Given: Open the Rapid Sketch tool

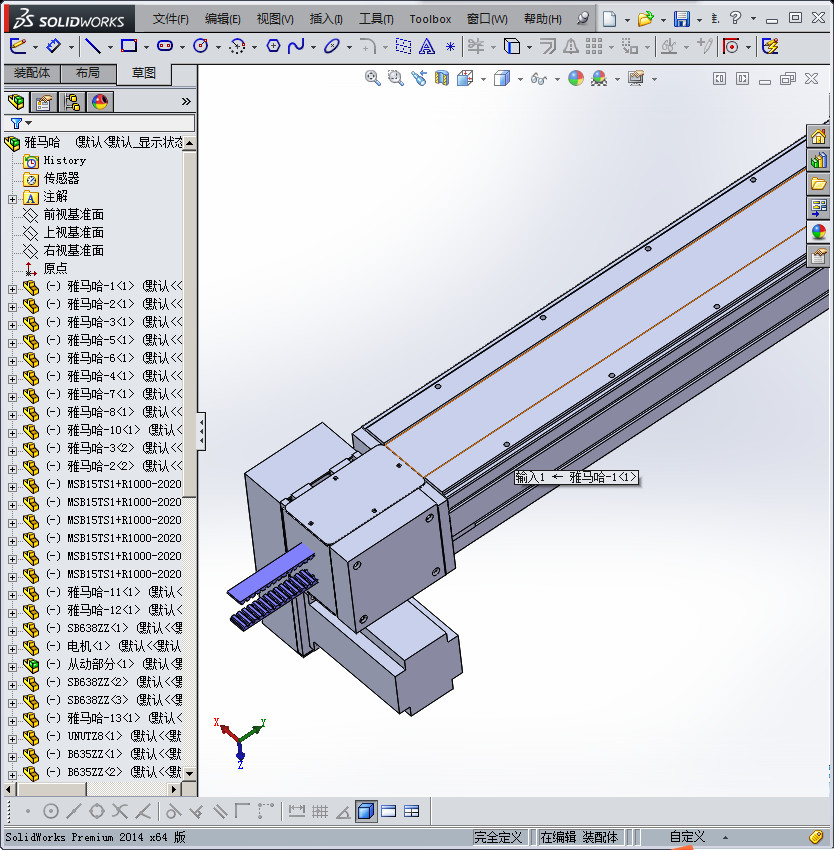Looking at the screenshot, I should pyautogui.click(x=771, y=46).
